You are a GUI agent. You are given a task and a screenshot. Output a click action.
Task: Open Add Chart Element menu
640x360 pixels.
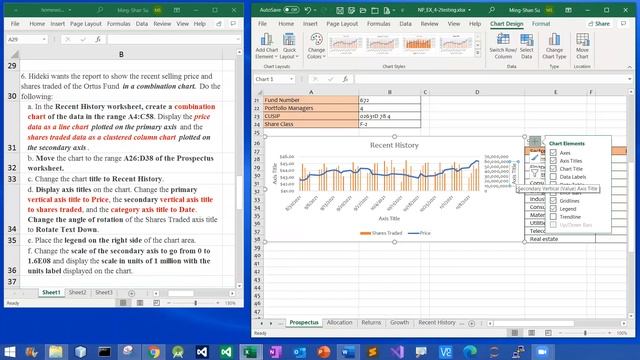click(267, 46)
